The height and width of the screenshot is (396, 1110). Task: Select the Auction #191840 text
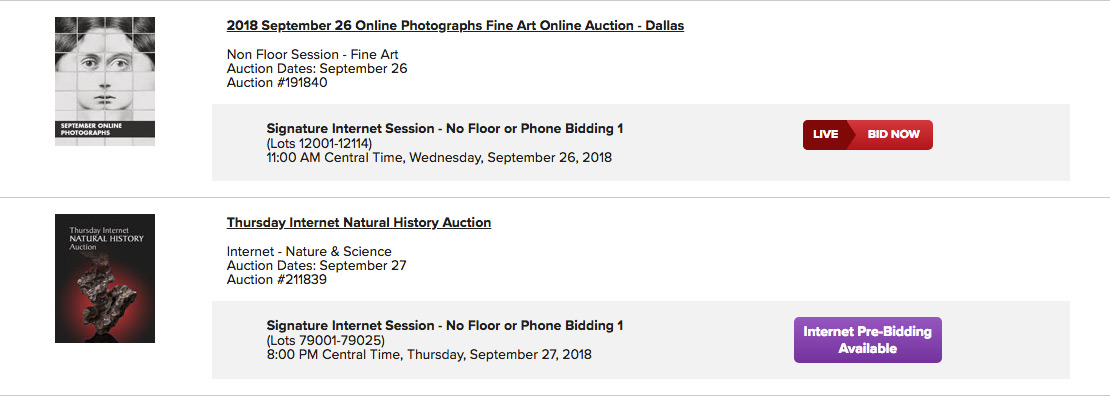pos(277,82)
